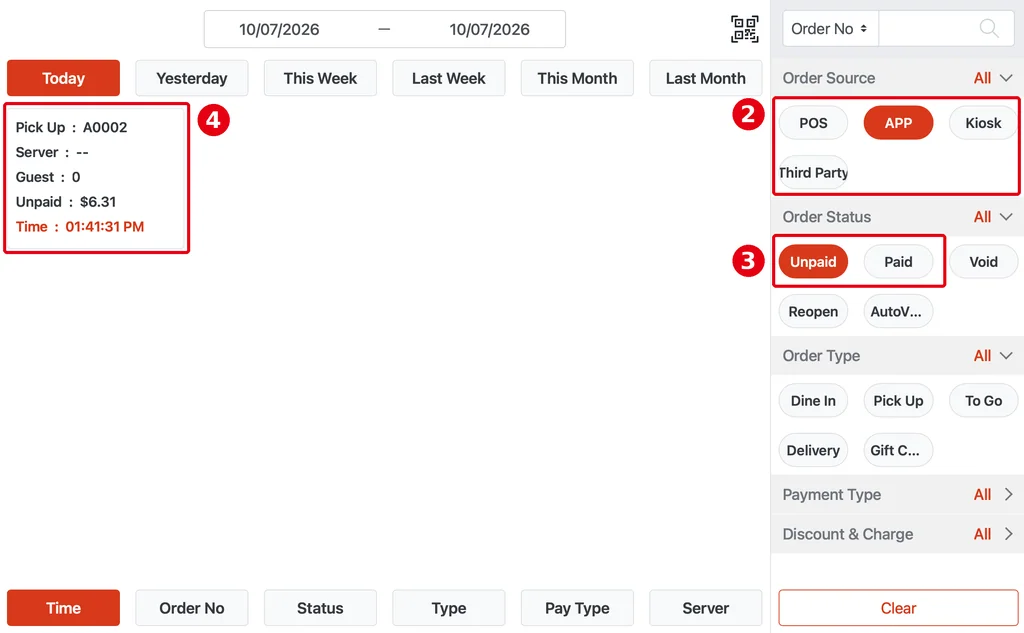
Task: Filter by To Go order type
Action: point(983,400)
